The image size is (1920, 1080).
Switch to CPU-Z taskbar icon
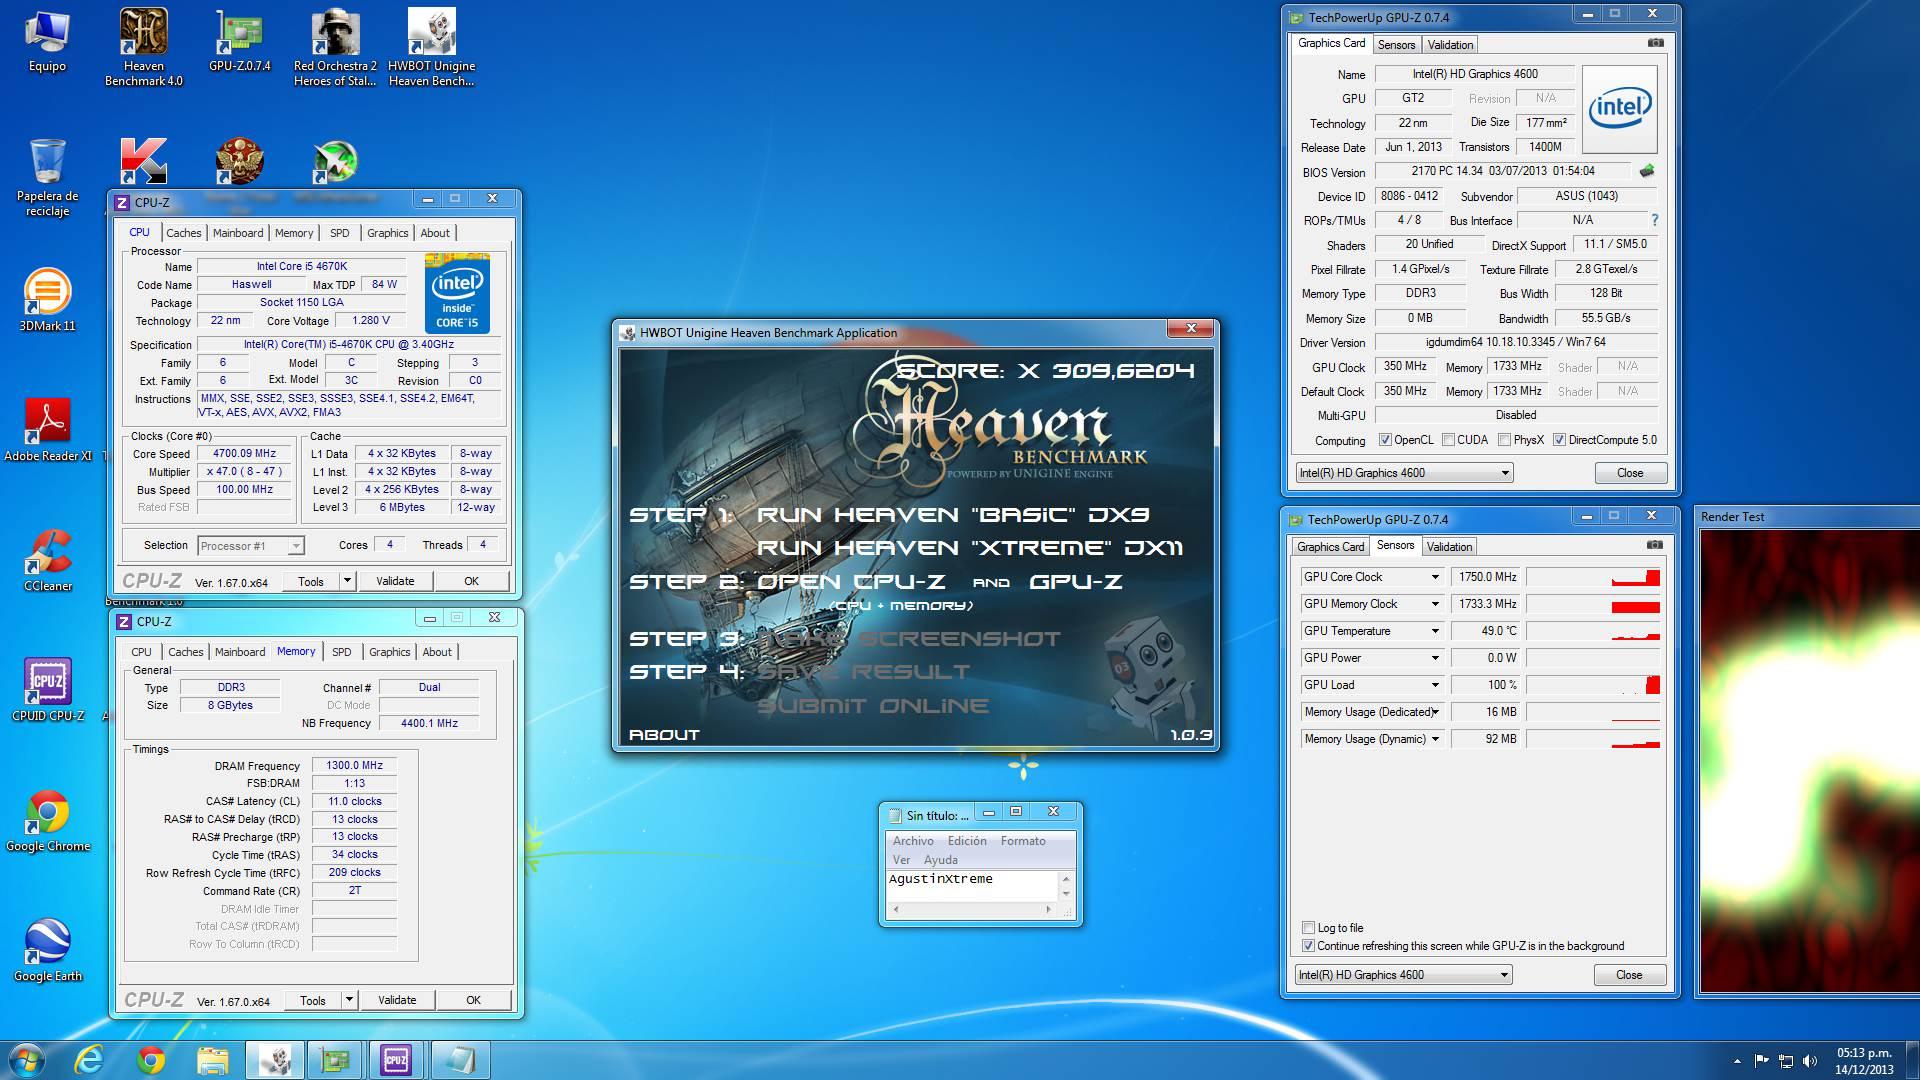[x=396, y=1060]
